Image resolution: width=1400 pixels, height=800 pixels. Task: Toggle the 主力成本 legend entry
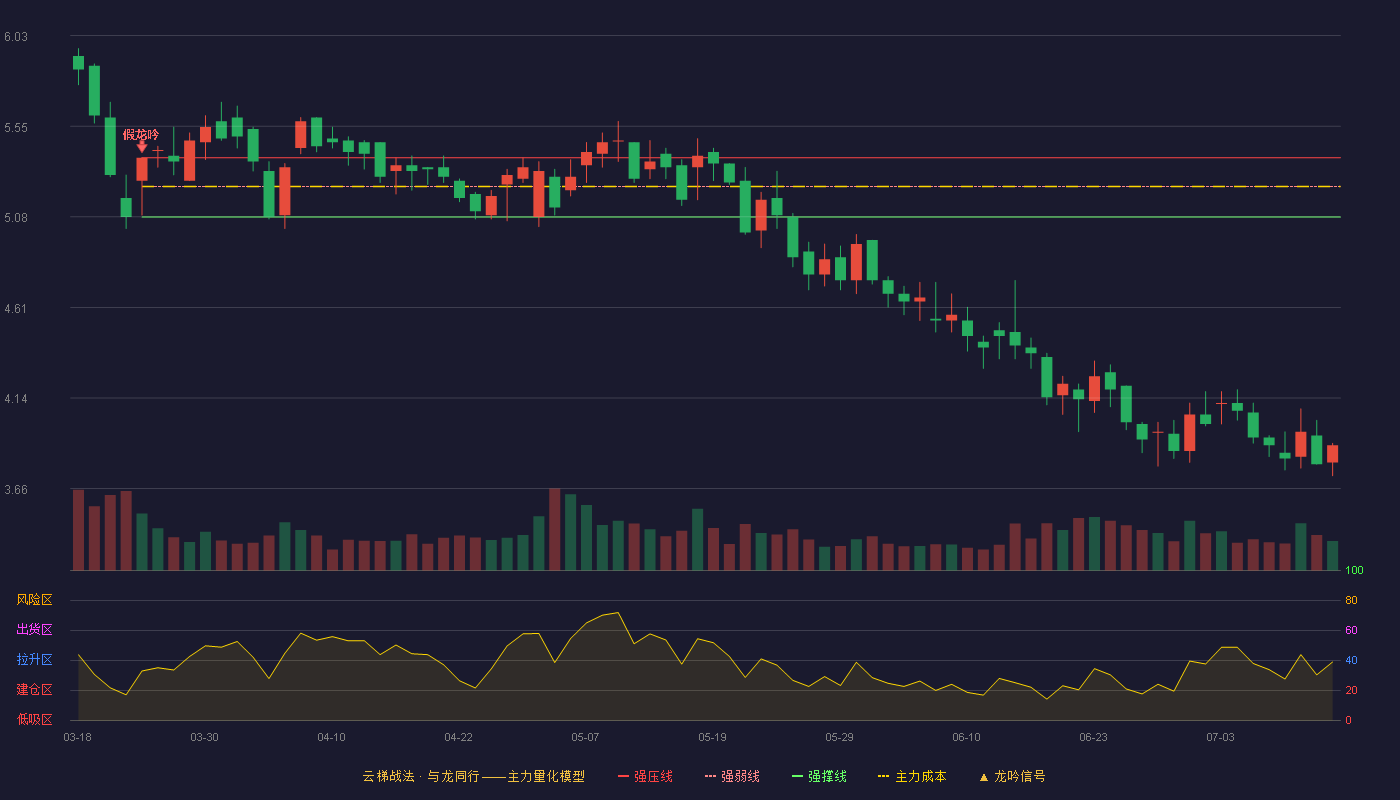pyautogui.click(x=912, y=776)
